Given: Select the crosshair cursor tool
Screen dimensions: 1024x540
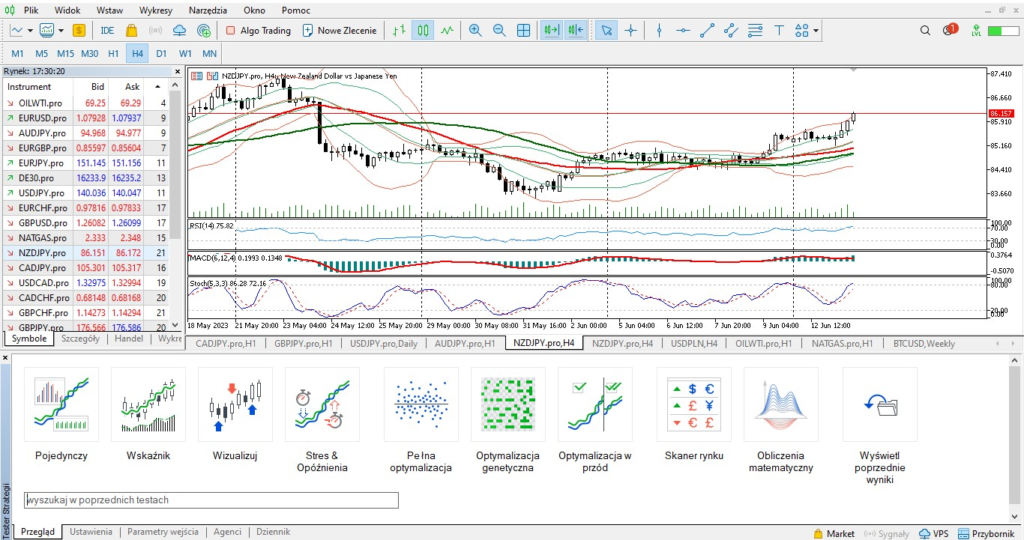Looking at the screenshot, I should [x=631, y=30].
